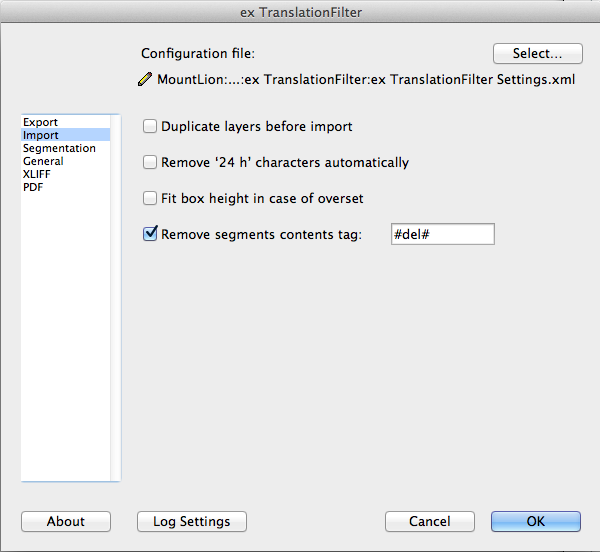Screen dimensions: 600x552
Task: Uncheck Remove segments contents tag
Action: point(150,233)
